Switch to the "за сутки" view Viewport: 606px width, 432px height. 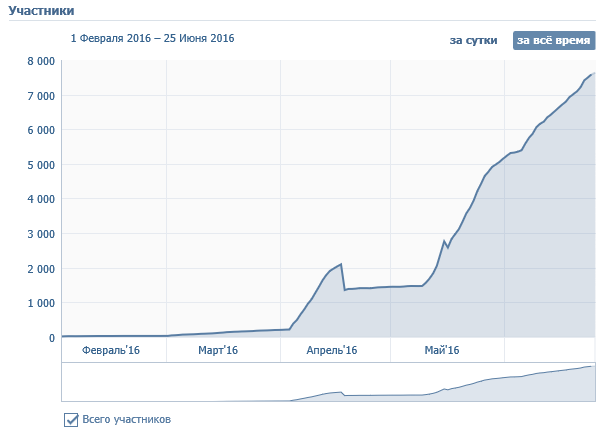(473, 41)
